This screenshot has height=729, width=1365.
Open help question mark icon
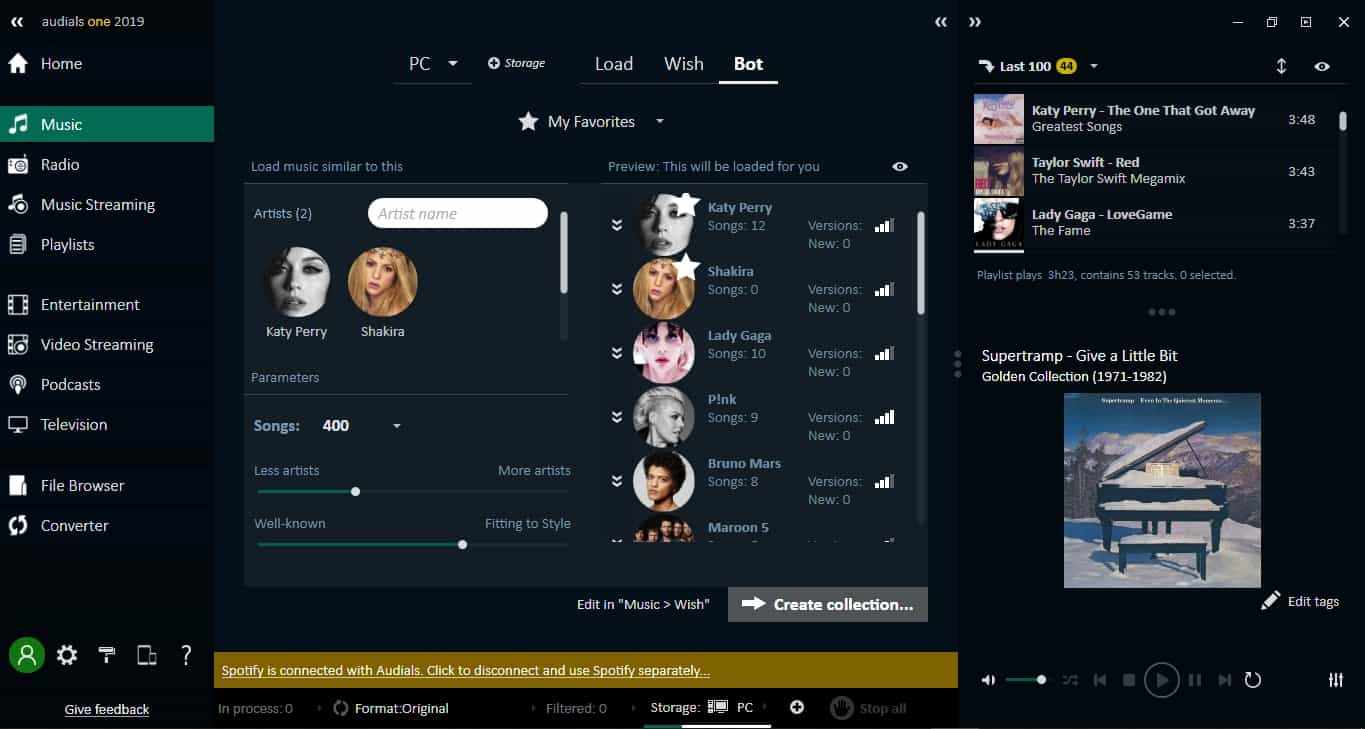coord(186,655)
